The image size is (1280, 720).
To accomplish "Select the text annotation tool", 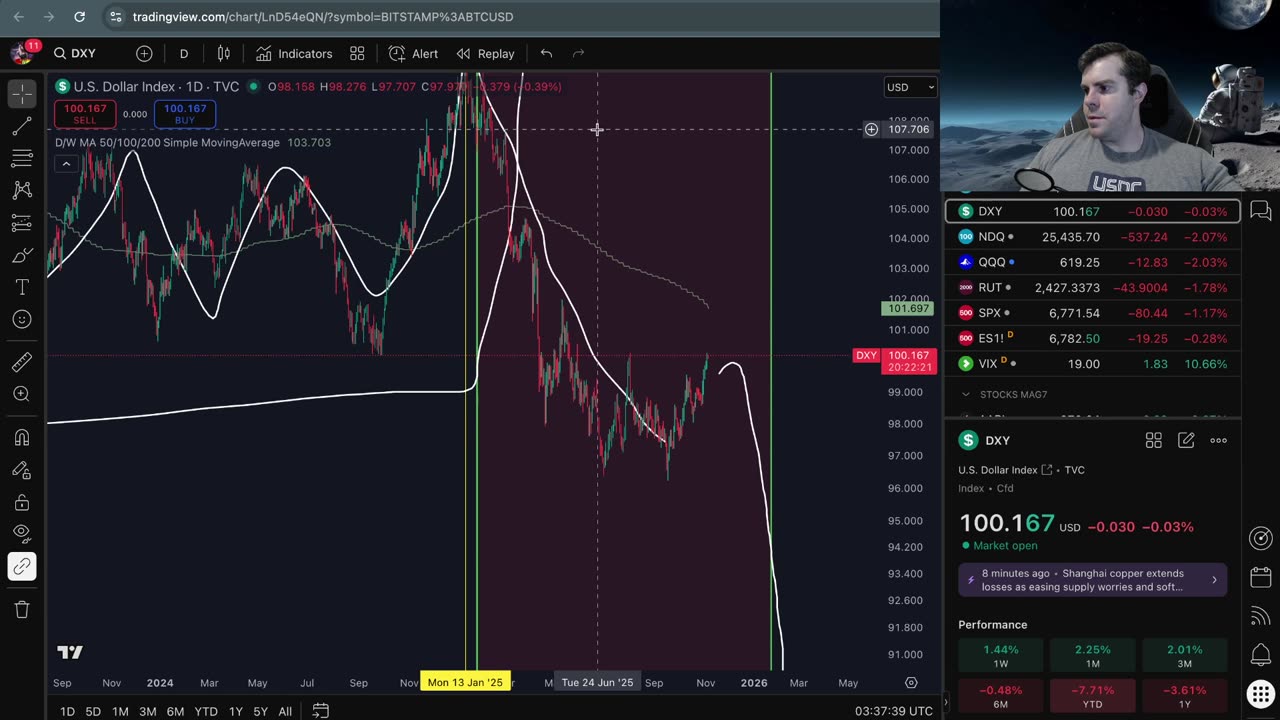I will [22, 287].
